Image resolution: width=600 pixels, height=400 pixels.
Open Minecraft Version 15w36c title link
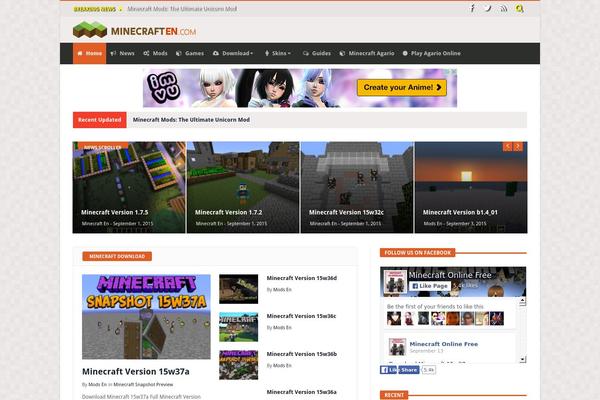(302, 316)
